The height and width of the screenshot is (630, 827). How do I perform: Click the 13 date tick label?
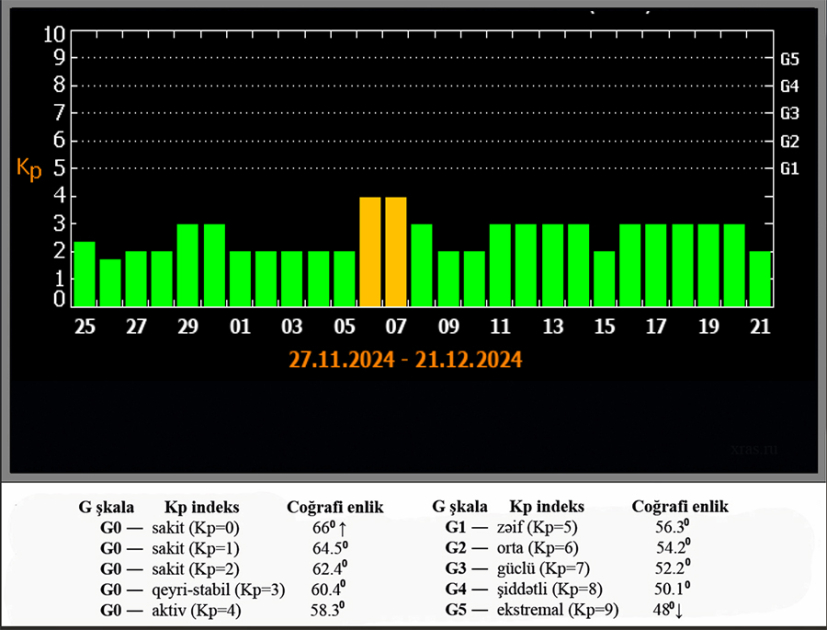tap(552, 326)
